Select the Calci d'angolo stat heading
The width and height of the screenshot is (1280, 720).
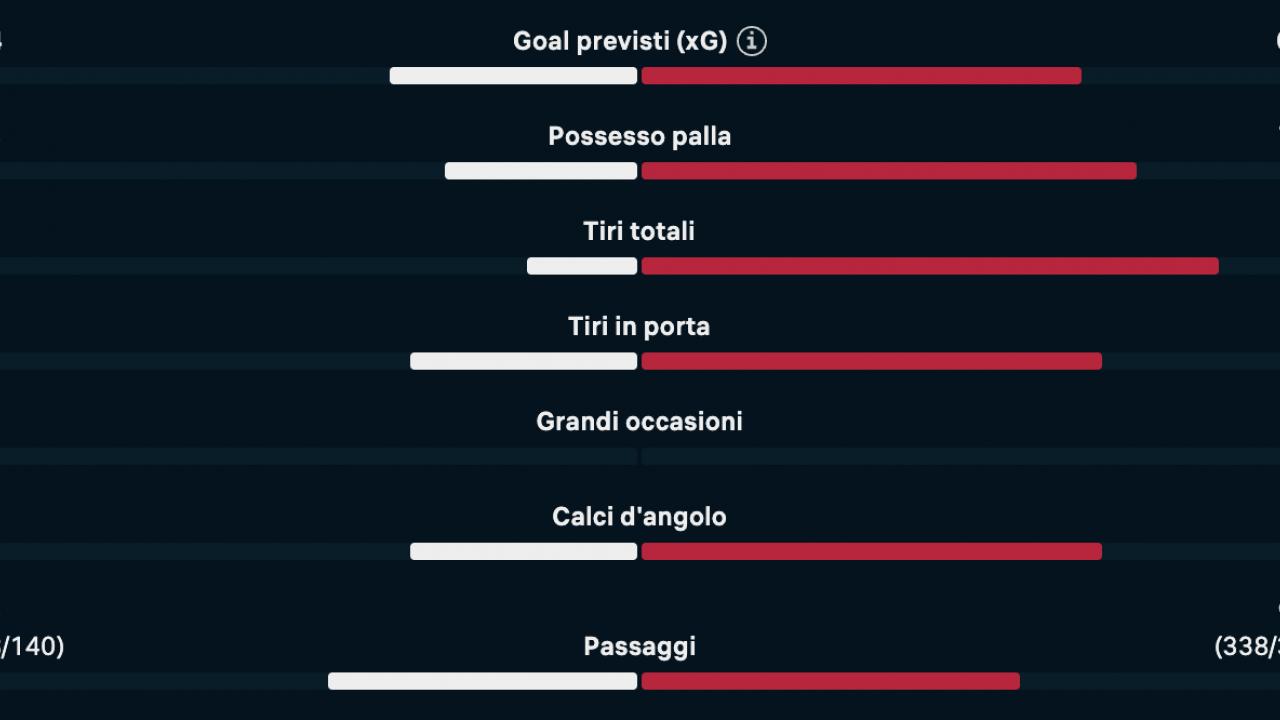639,516
